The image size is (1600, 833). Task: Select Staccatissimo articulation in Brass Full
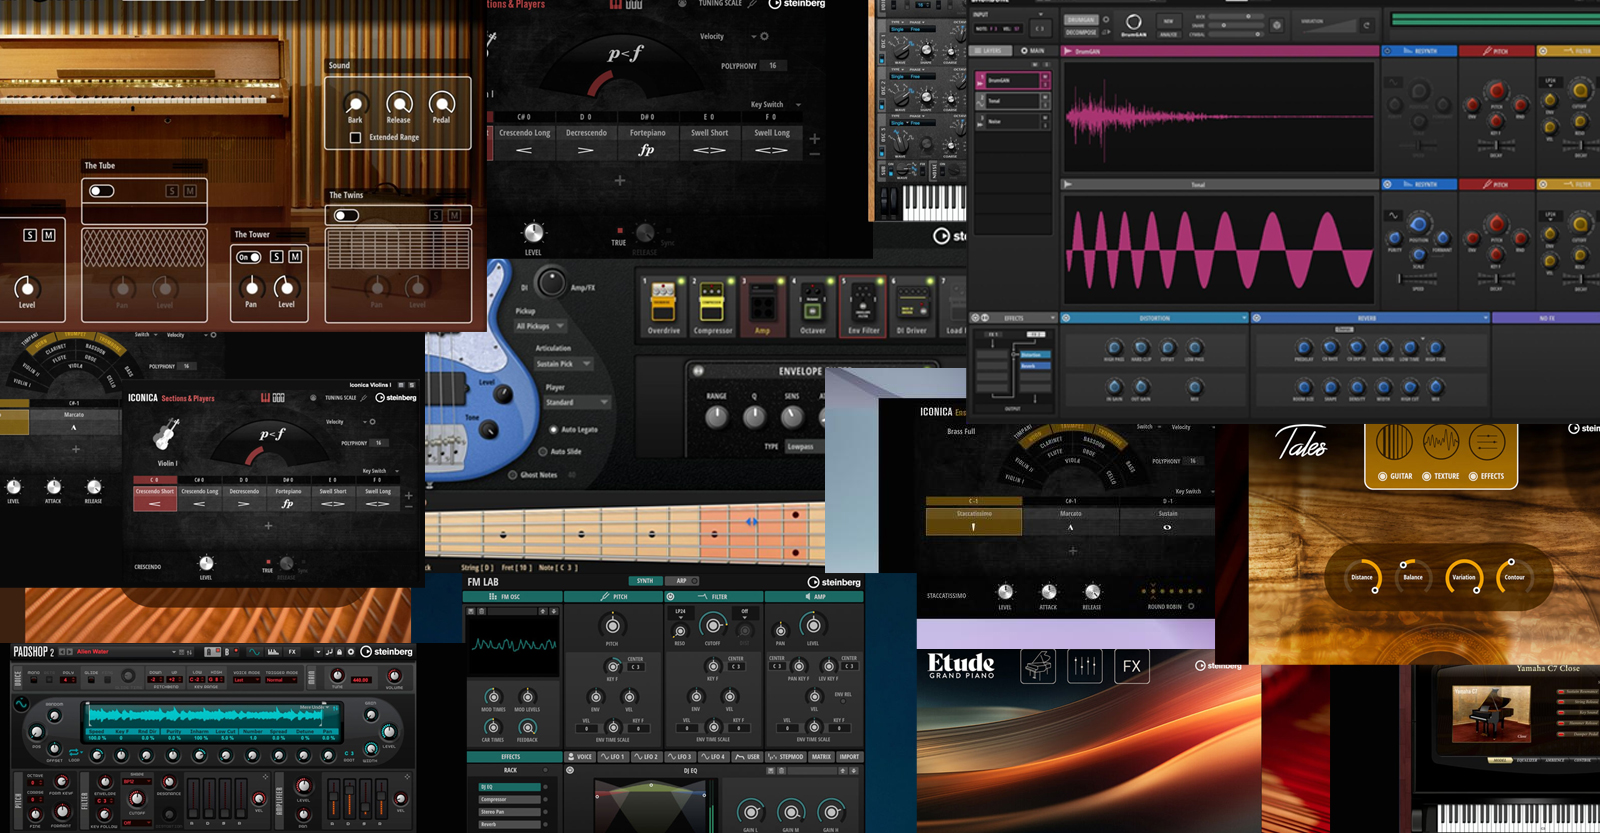[973, 520]
